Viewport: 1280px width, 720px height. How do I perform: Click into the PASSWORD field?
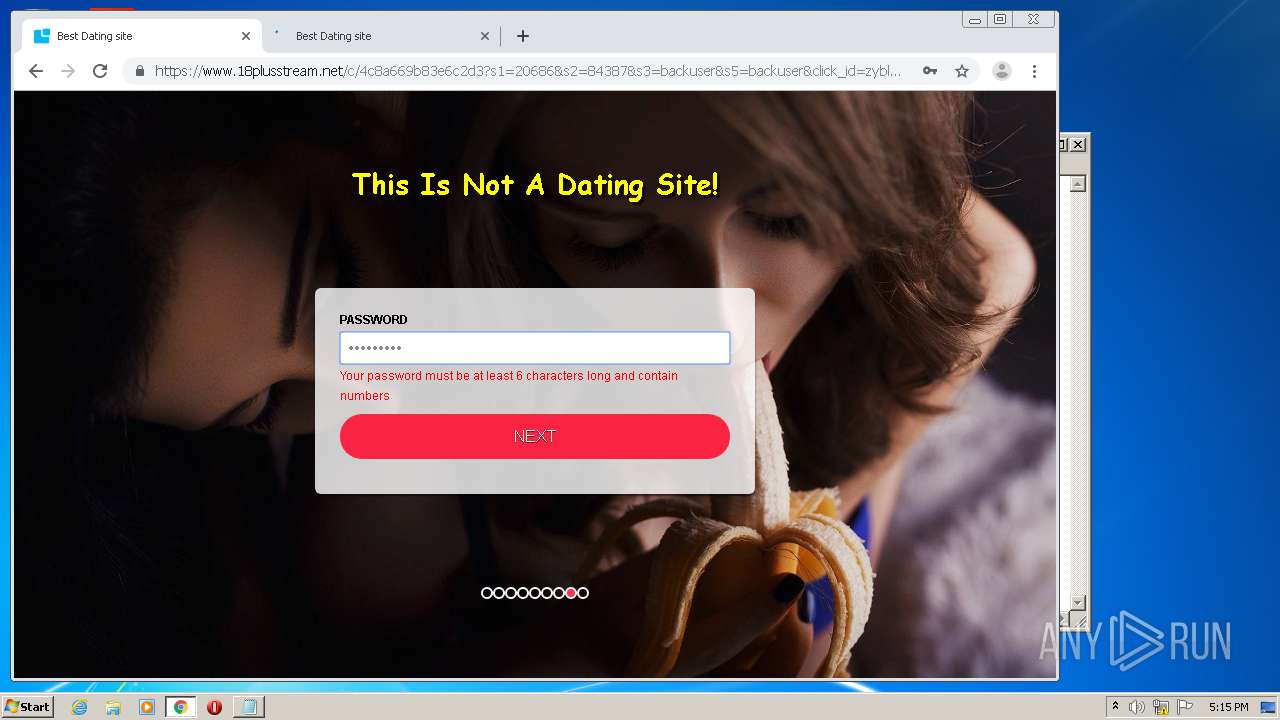(535, 348)
